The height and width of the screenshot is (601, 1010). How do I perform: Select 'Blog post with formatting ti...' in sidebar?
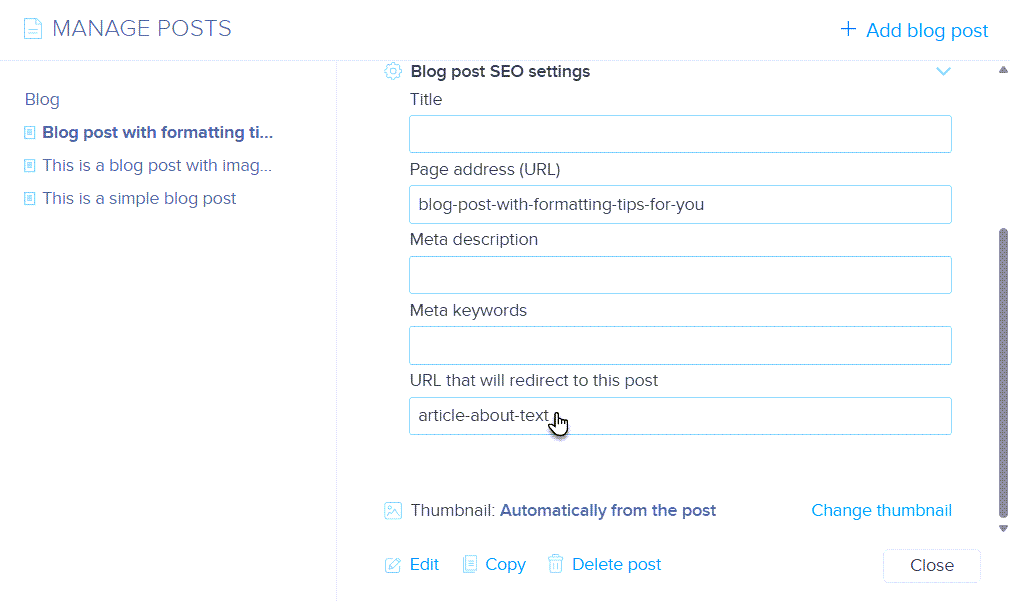tap(157, 132)
